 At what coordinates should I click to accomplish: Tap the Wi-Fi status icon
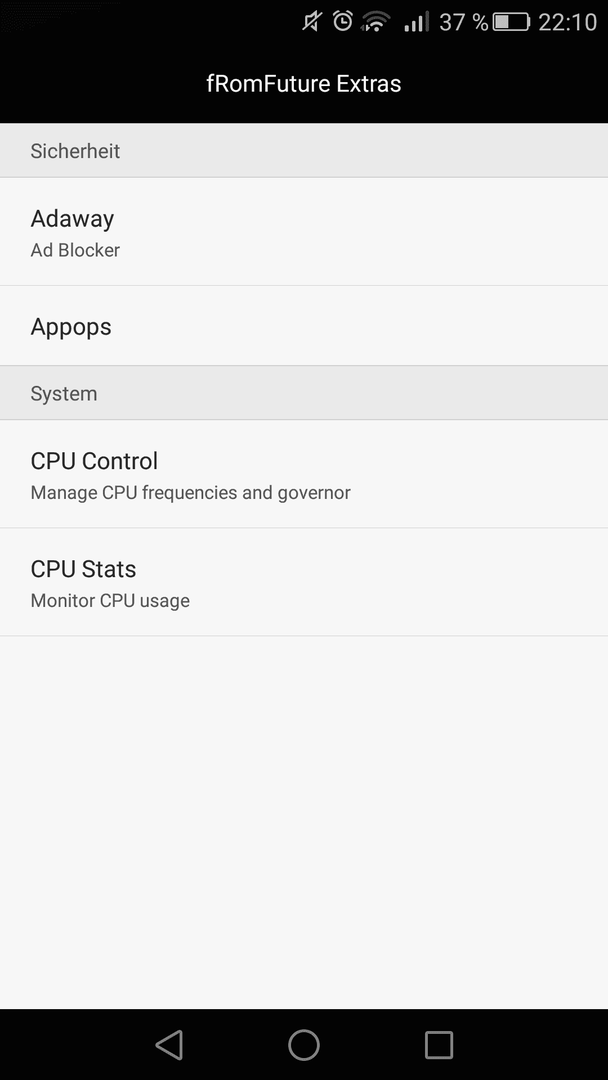click(376, 22)
